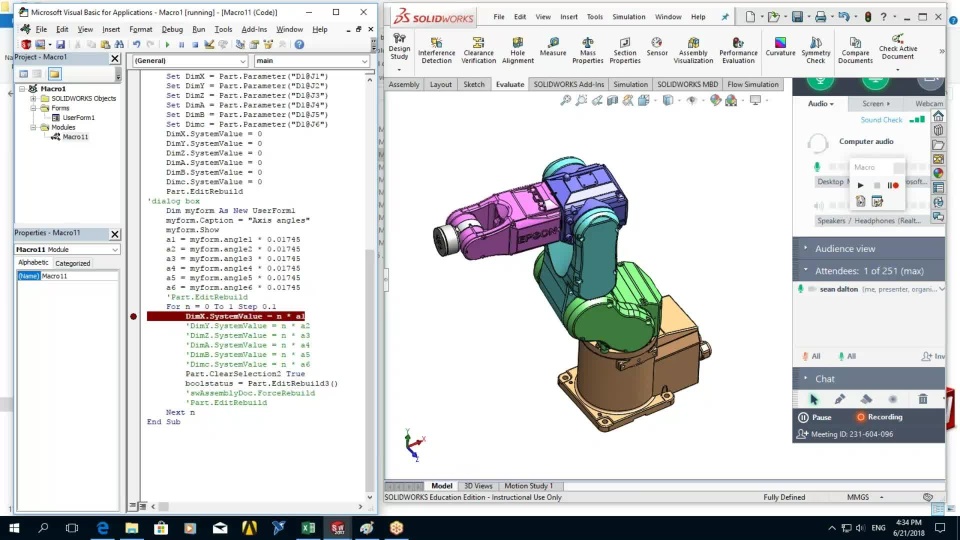This screenshot has width=960, height=540.
Task: Click the VBA Reset (stop) button
Action: coord(195,45)
